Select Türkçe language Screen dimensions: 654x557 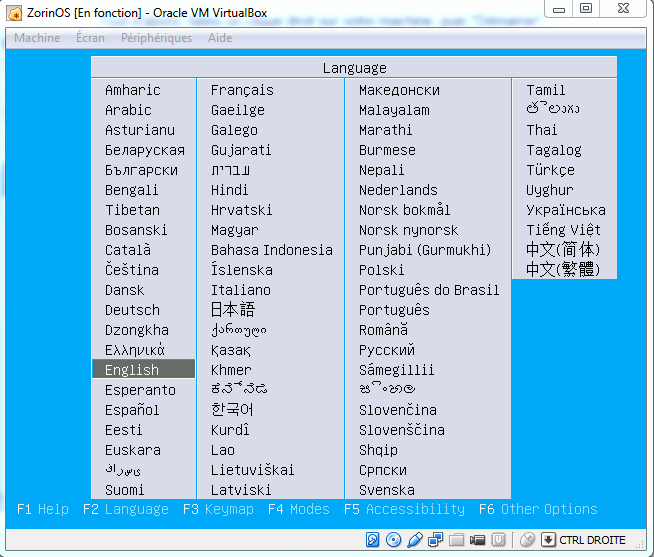pyautogui.click(x=550, y=170)
